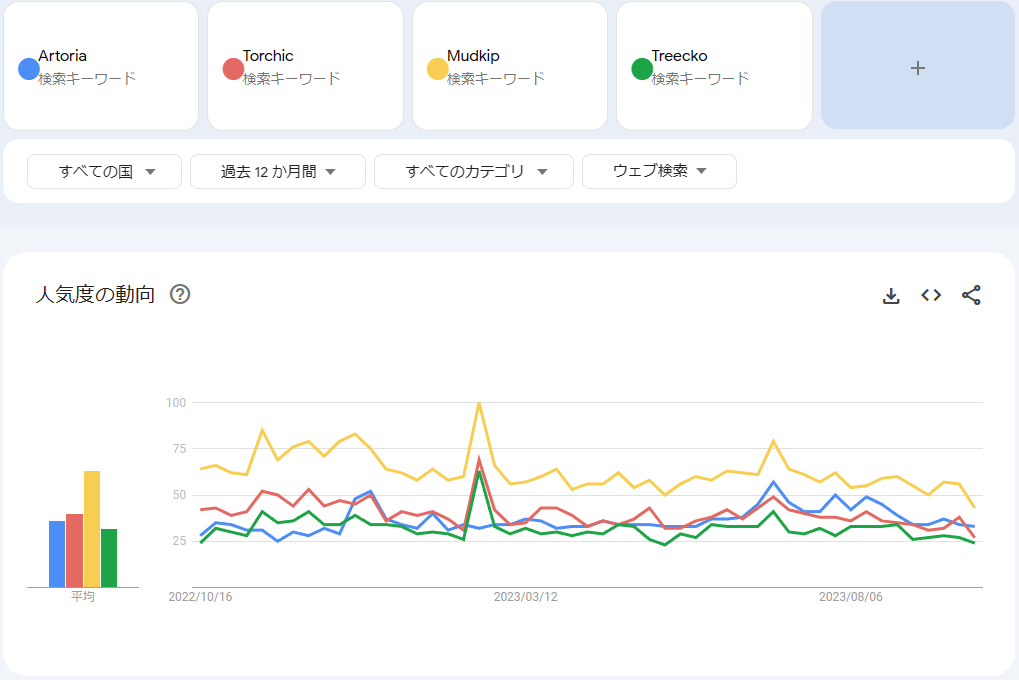This screenshot has width=1019, height=680.
Task: Share the interest over time chart
Action: (971, 295)
